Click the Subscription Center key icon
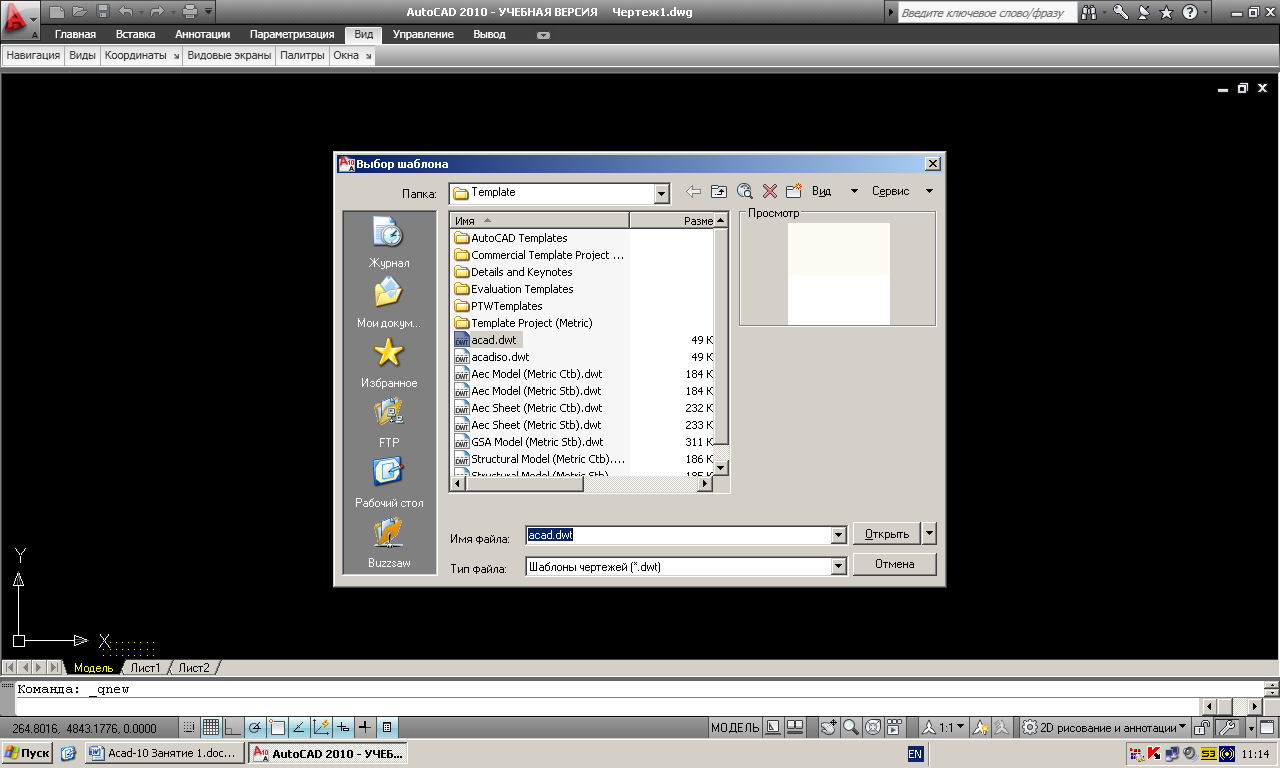Image resolution: width=1280 pixels, height=768 pixels. pos(1121,12)
